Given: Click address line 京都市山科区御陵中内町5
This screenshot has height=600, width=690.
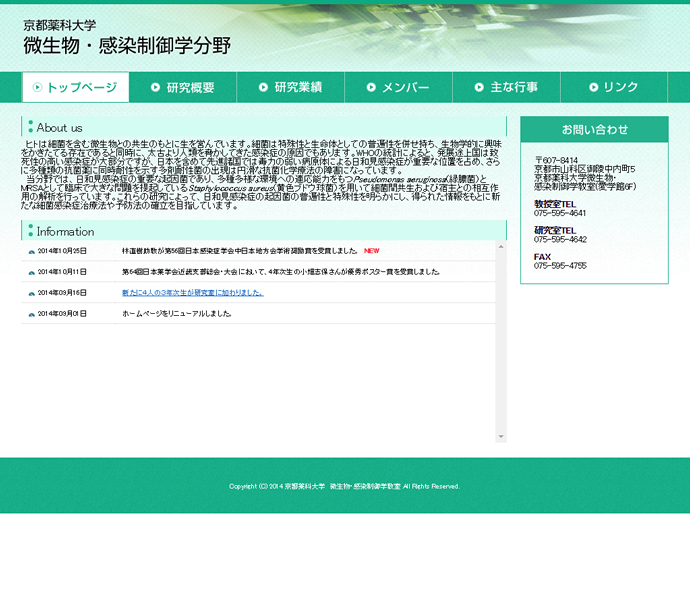Looking at the screenshot, I should (x=585, y=169).
